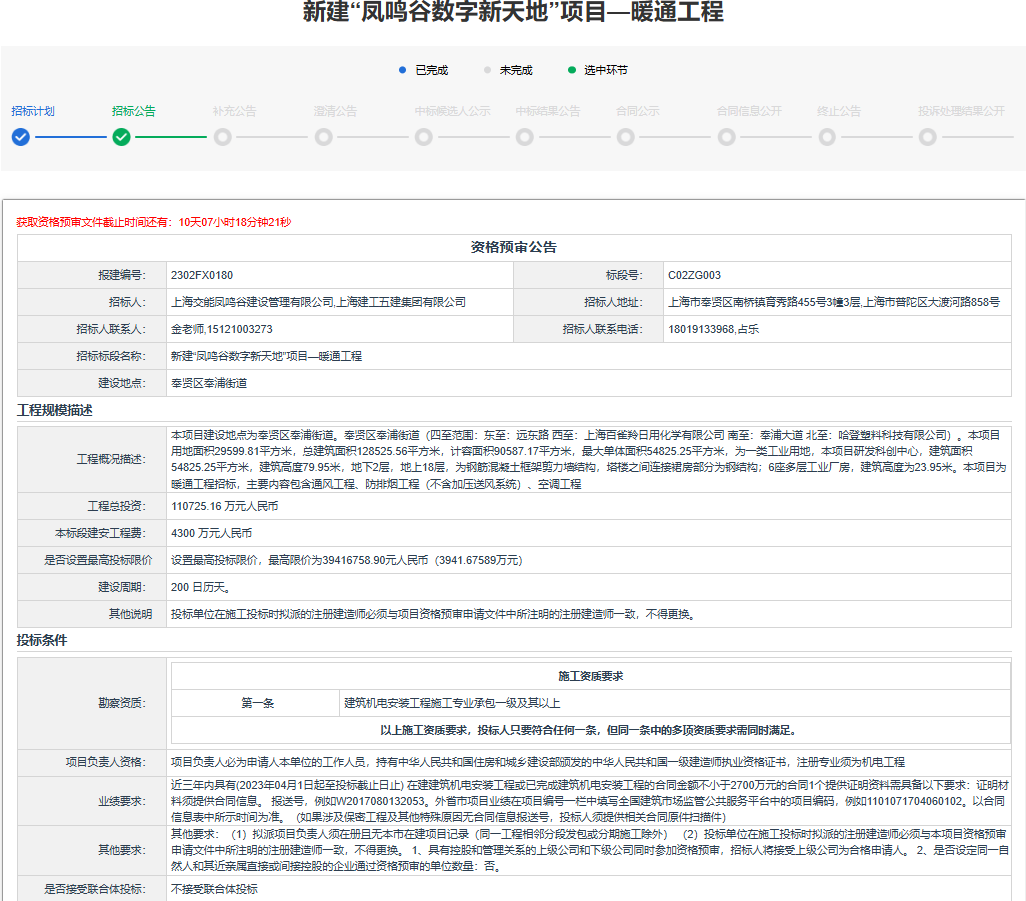Screen dimensions: 1026x901
Task: Click the red deadline countdown text
Action: tap(153, 222)
